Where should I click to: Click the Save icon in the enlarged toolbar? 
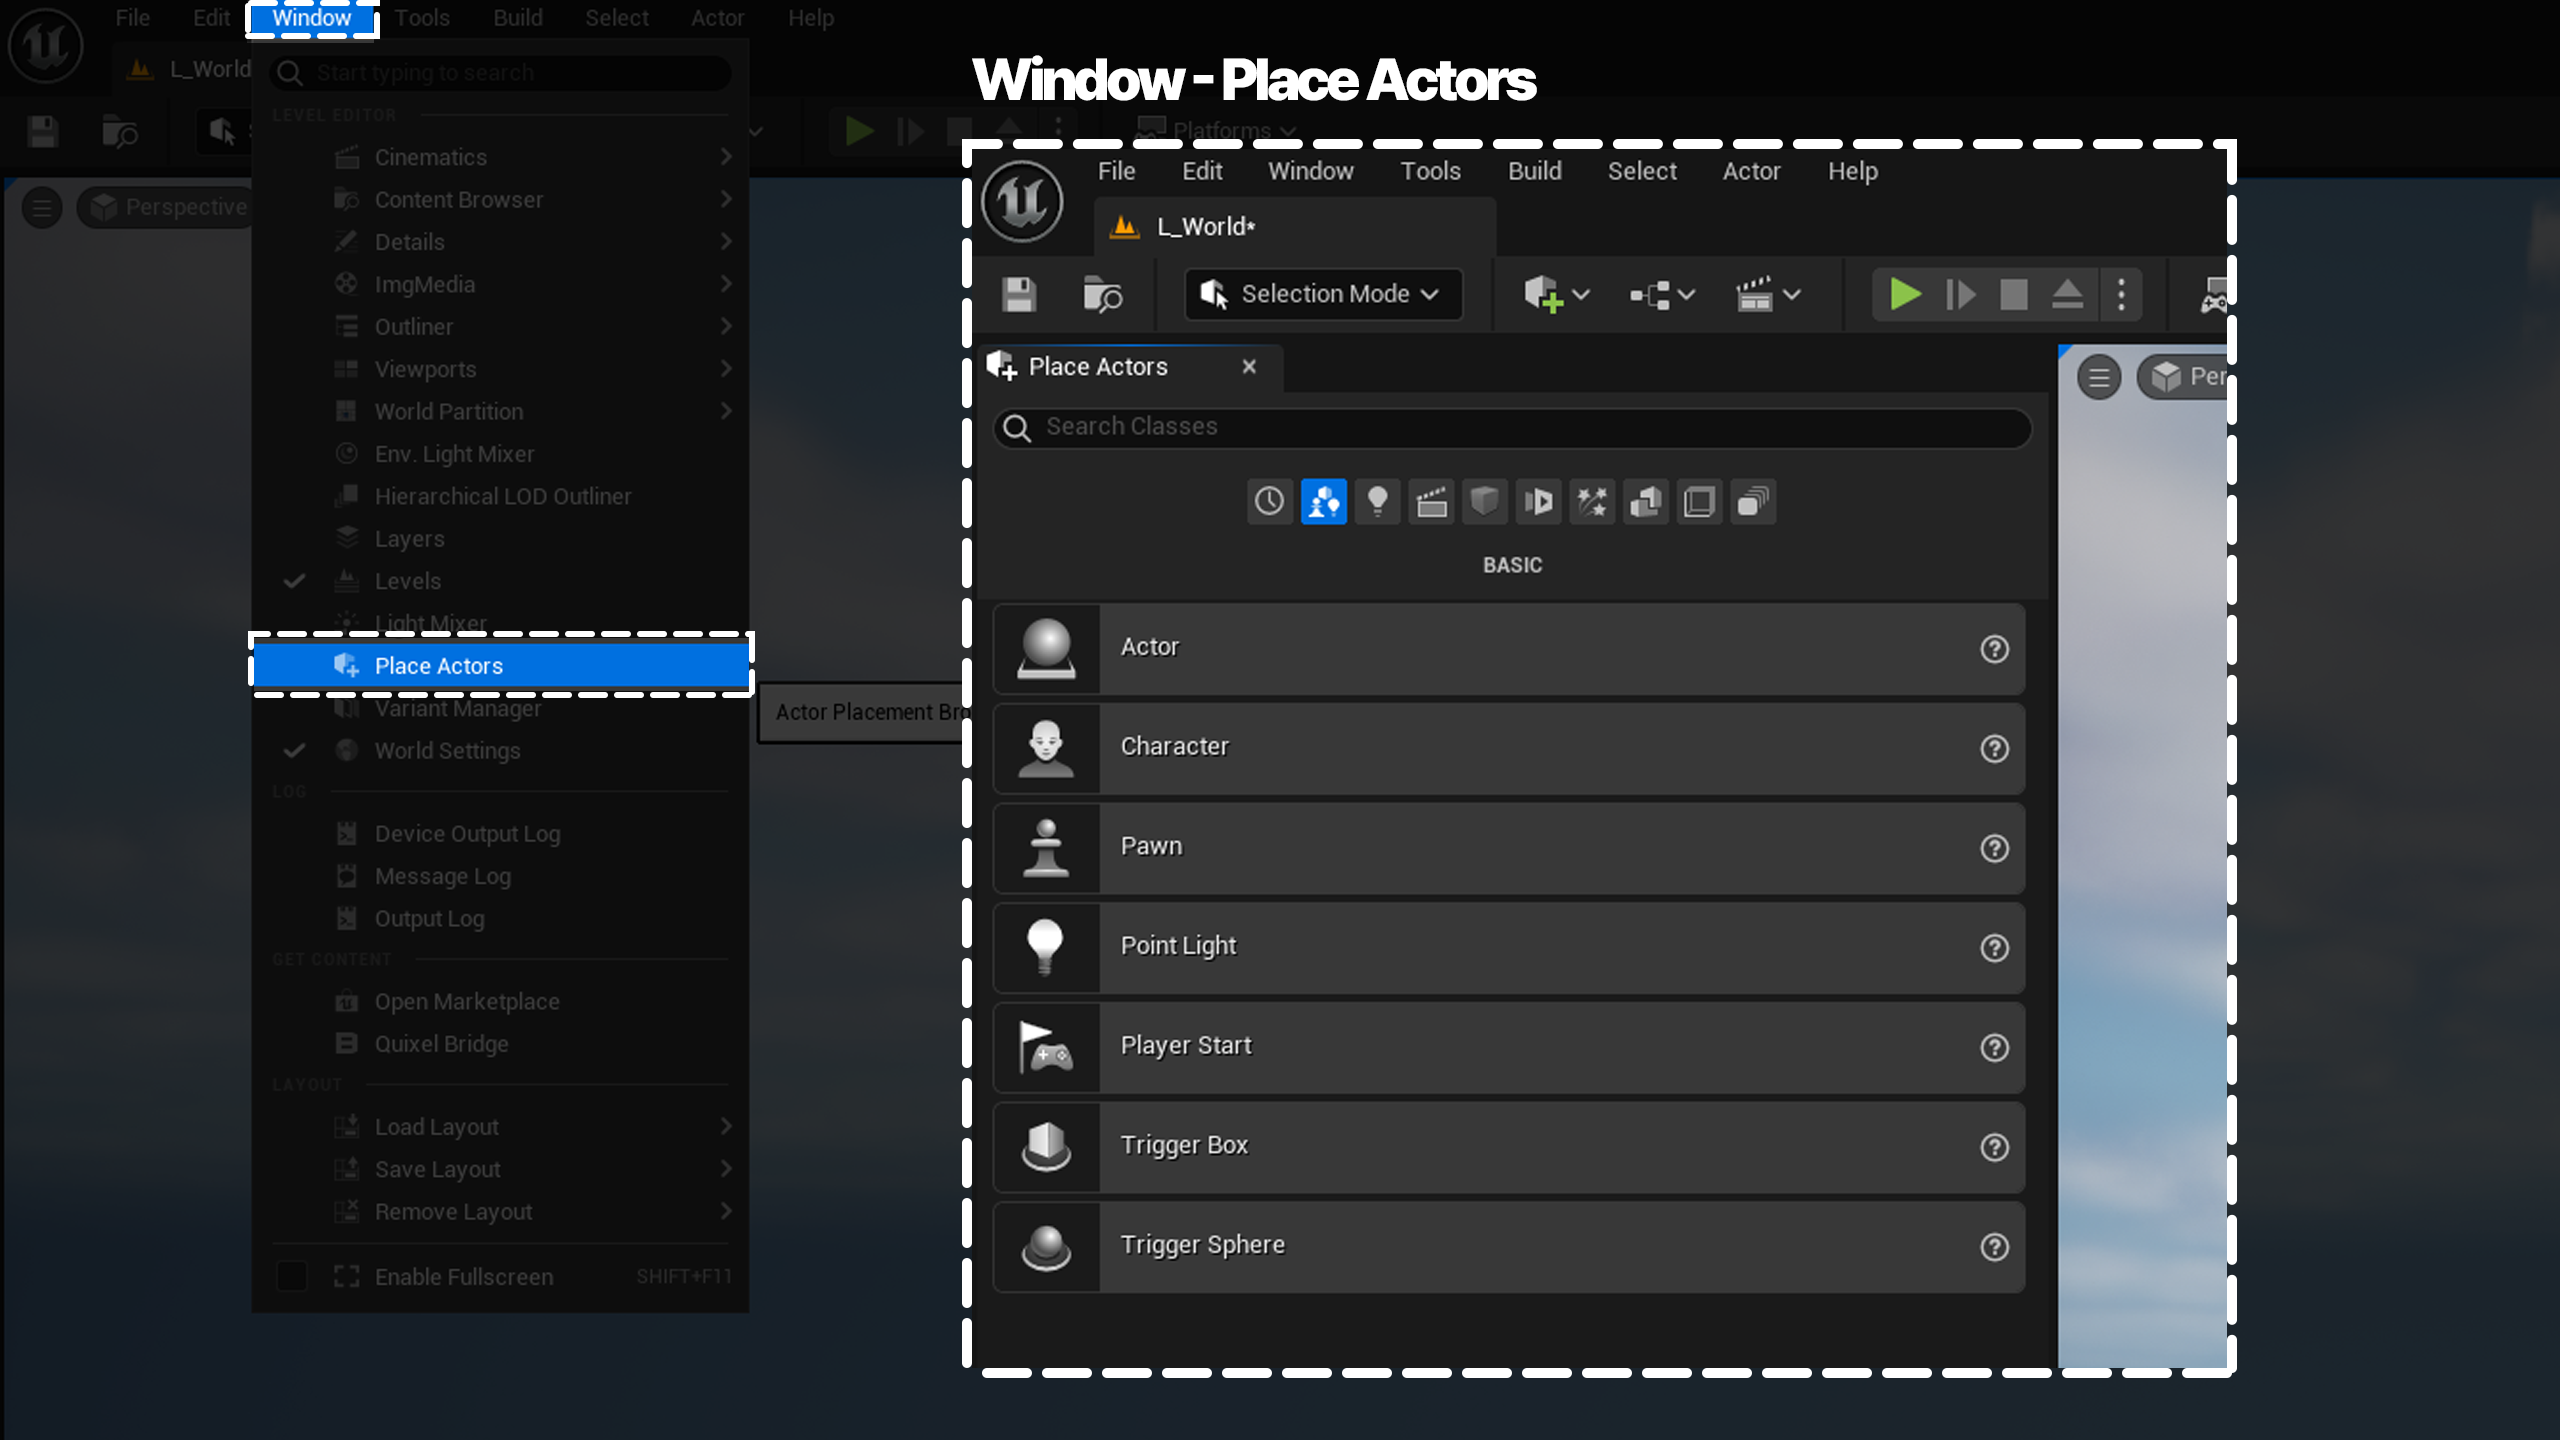click(1019, 295)
